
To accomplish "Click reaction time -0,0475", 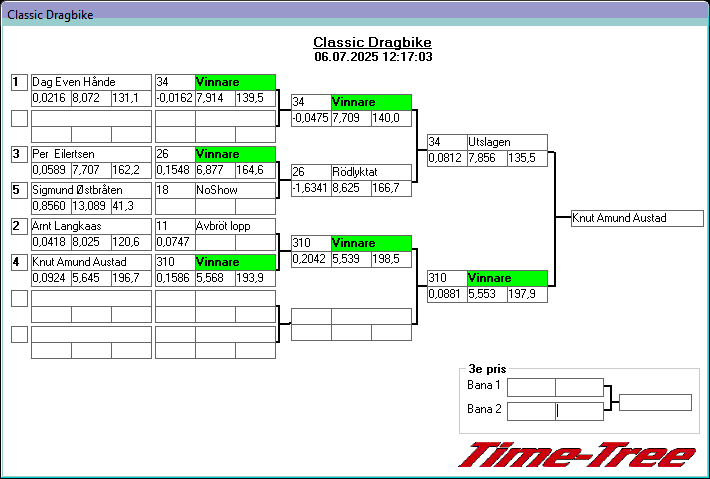I will tap(311, 119).
